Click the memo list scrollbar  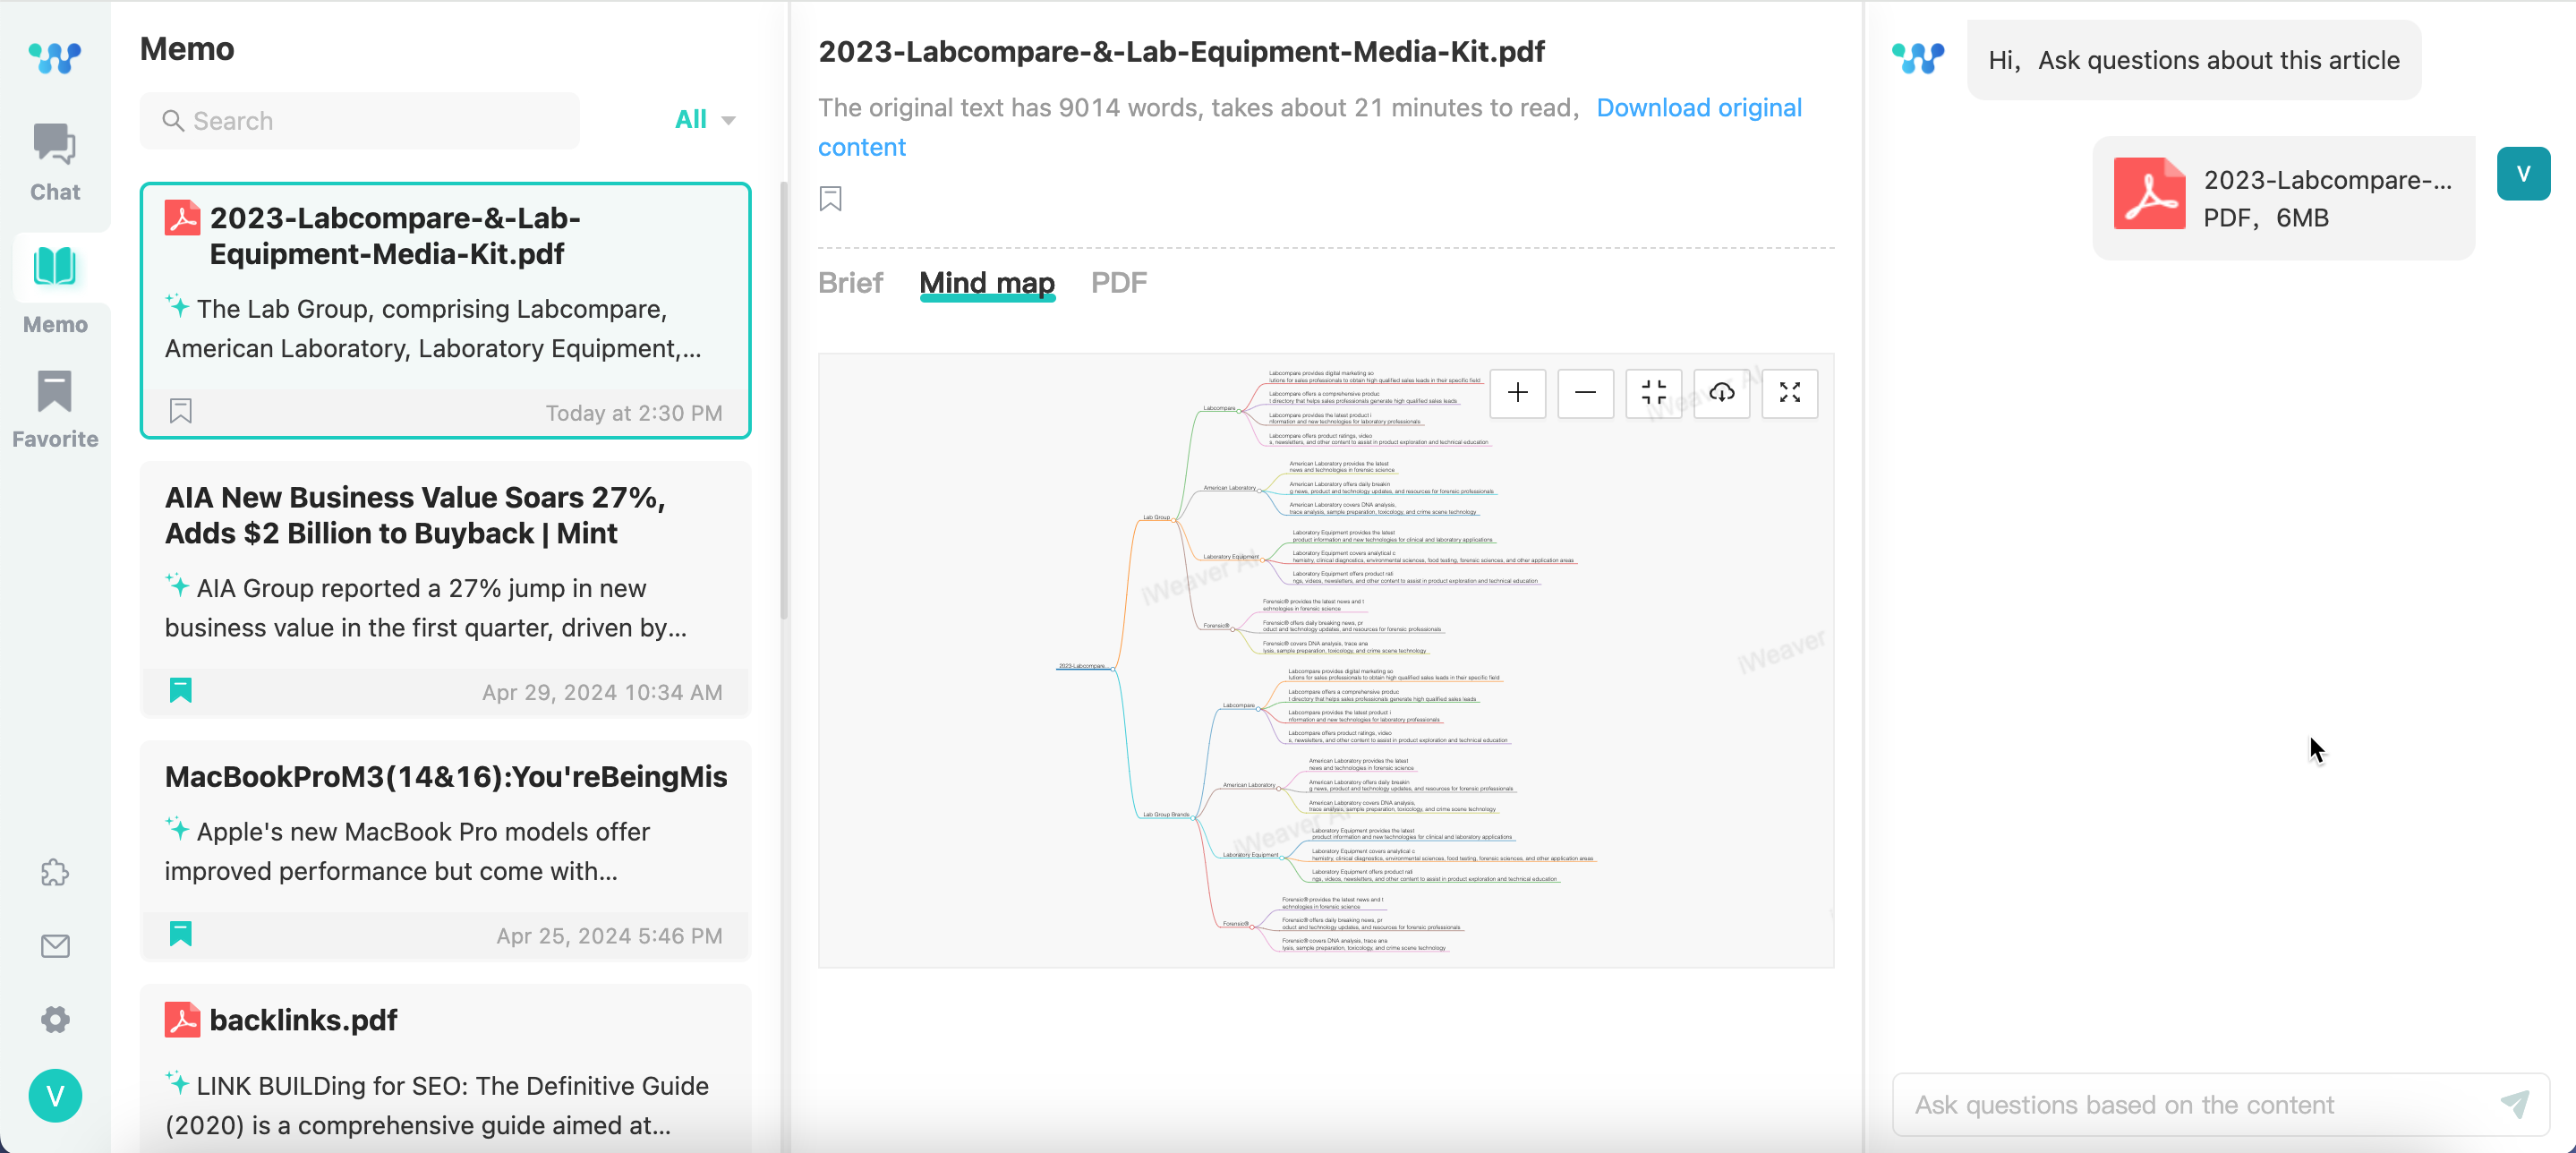coord(784,400)
